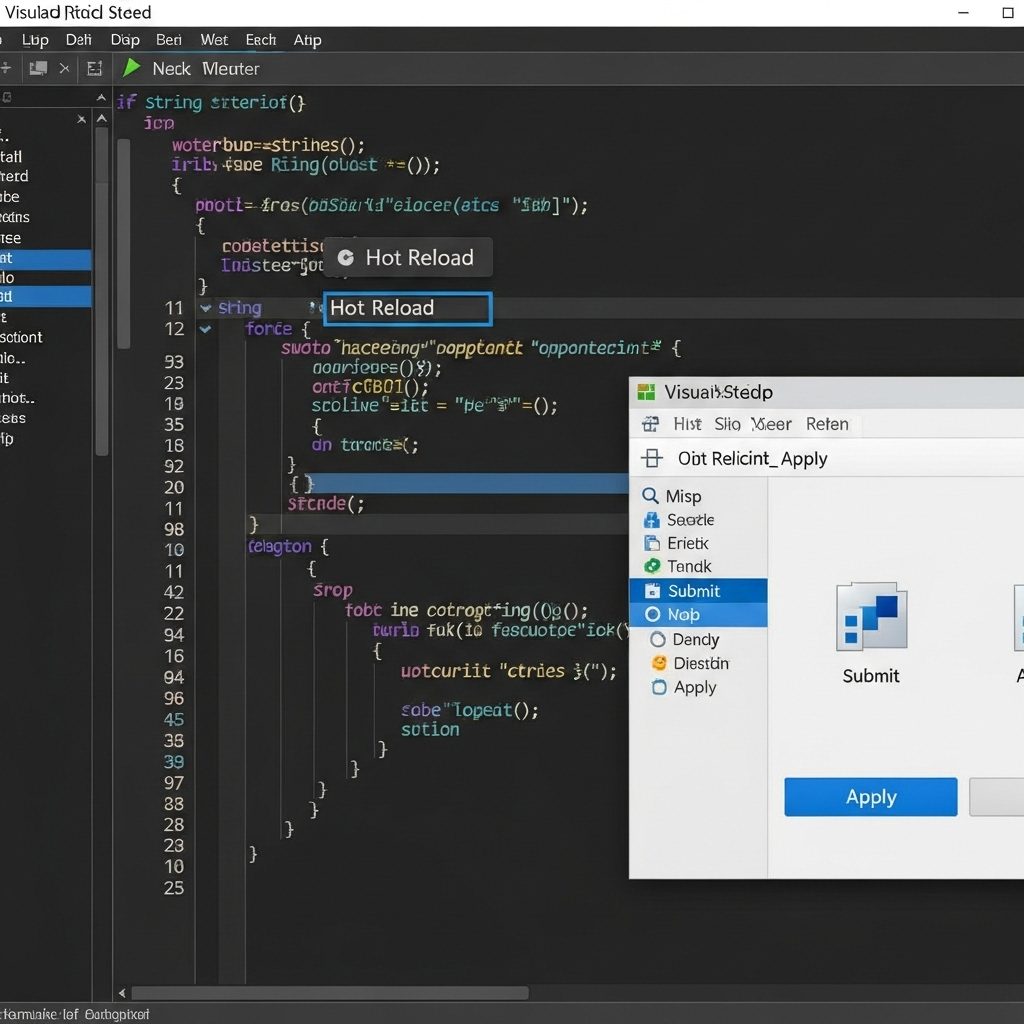Click the blue Apply button
The image size is (1024, 1024).
(x=869, y=797)
